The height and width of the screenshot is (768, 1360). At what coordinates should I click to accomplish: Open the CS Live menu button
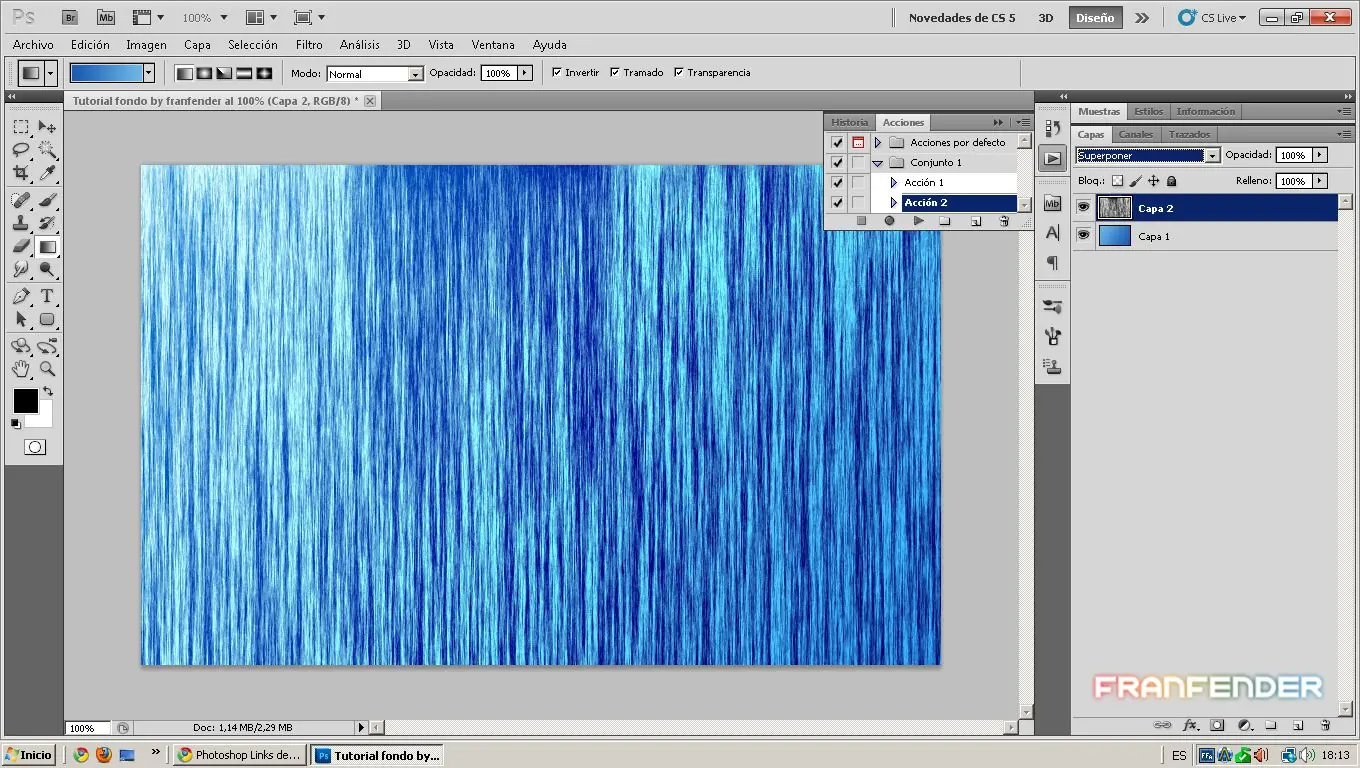[x=1212, y=18]
